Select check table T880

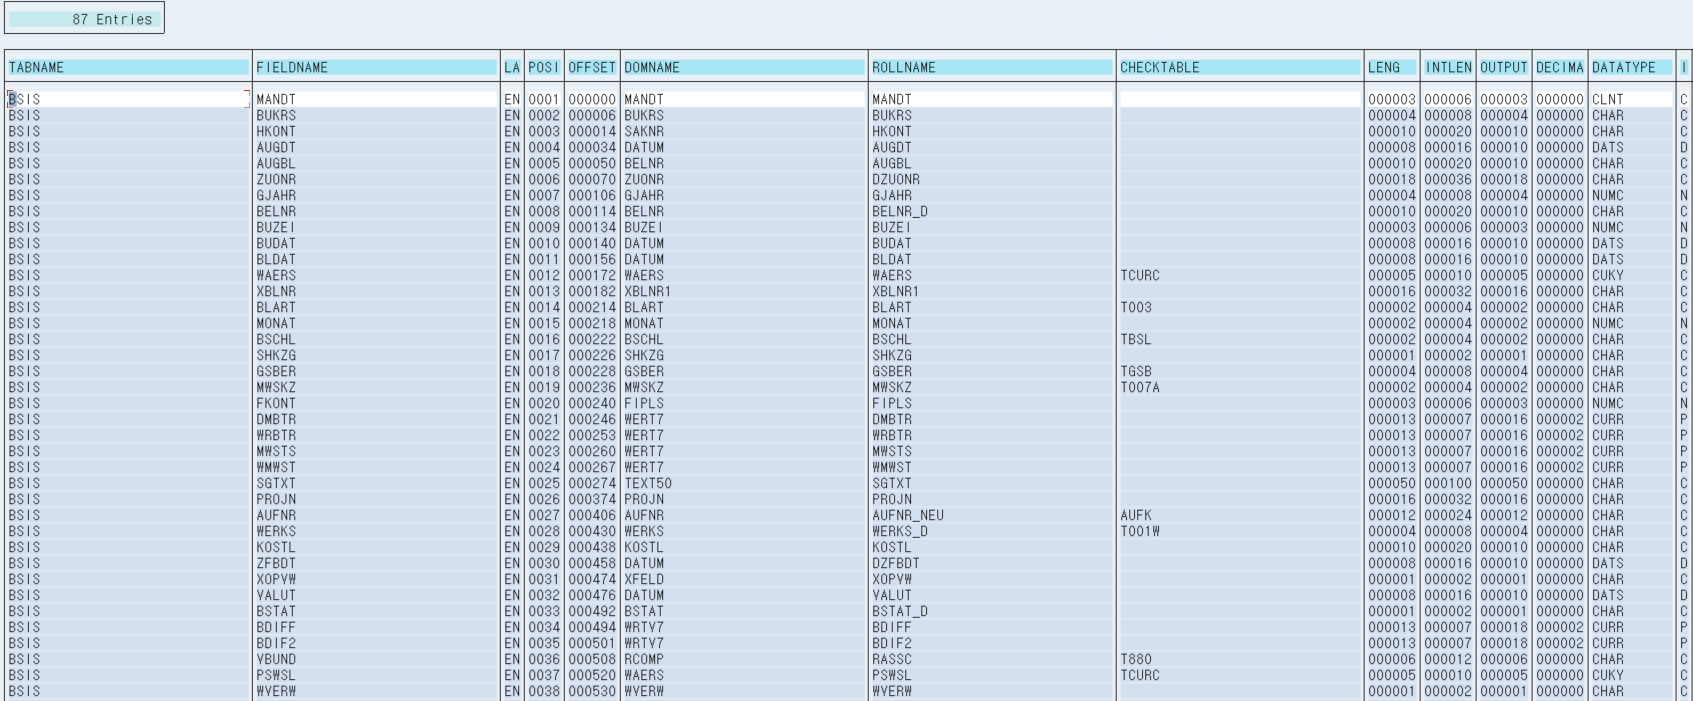click(x=1136, y=659)
